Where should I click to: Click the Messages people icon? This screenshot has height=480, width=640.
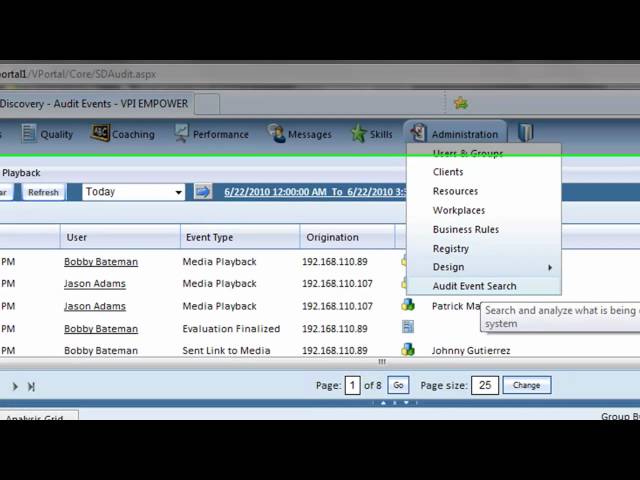click(x=276, y=133)
